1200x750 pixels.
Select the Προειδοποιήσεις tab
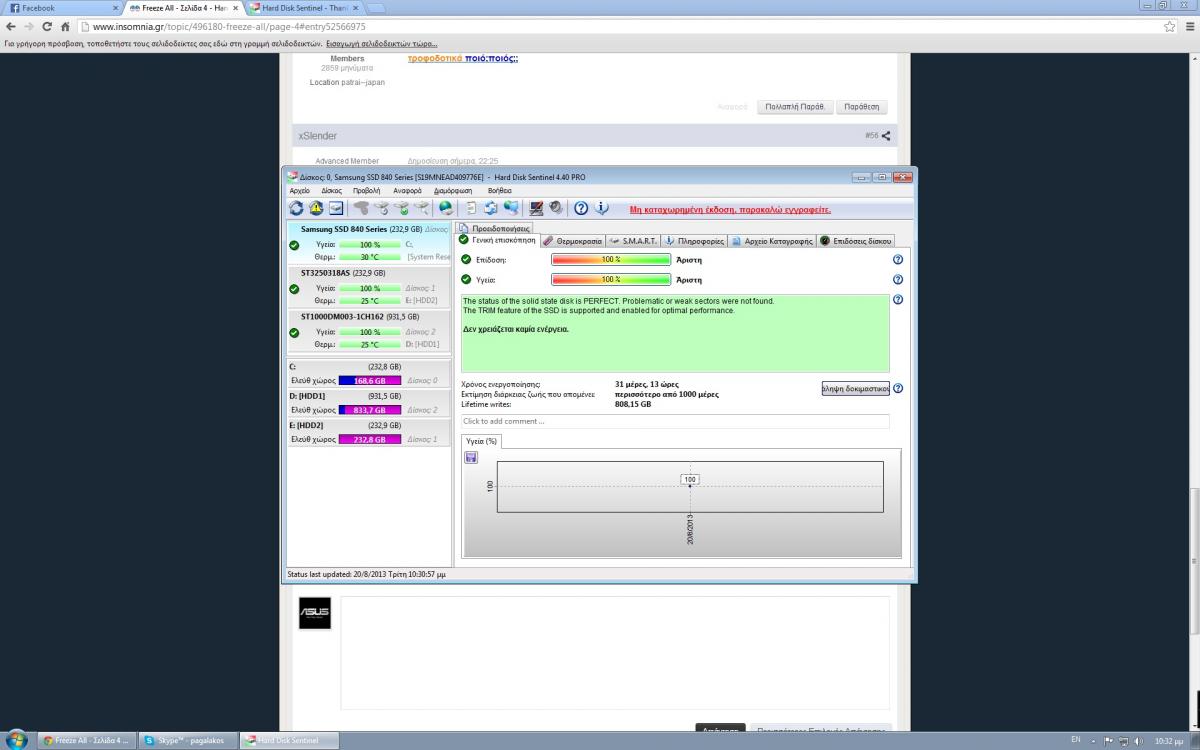coord(495,229)
